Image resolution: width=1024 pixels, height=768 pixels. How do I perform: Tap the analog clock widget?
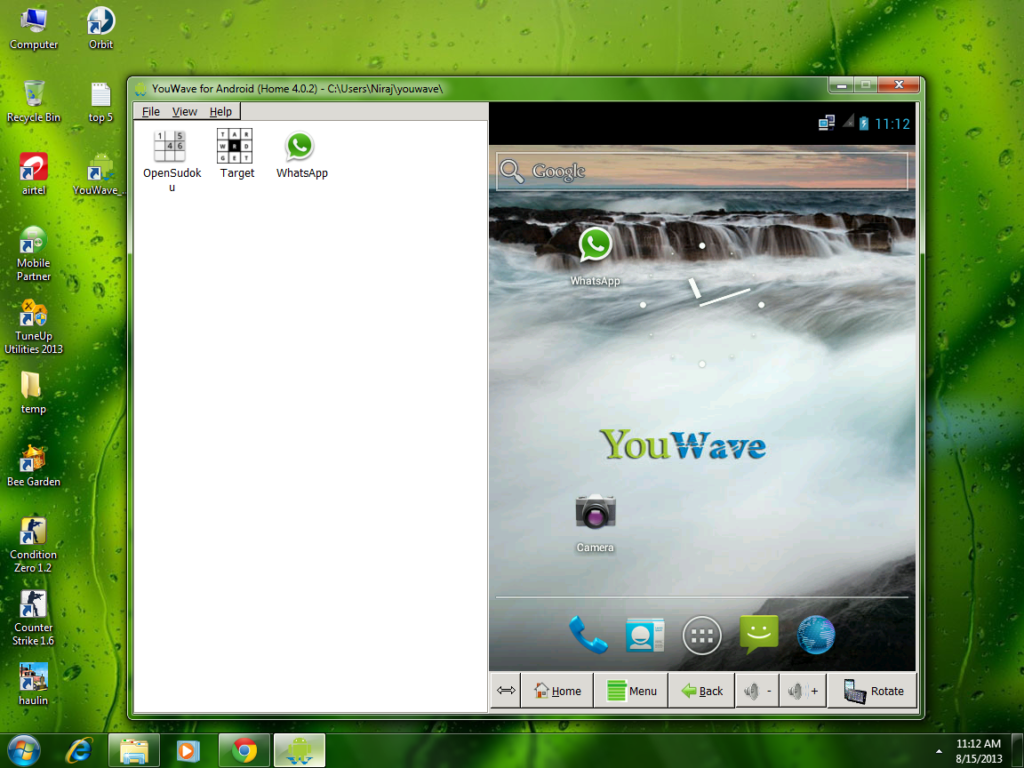coord(702,304)
